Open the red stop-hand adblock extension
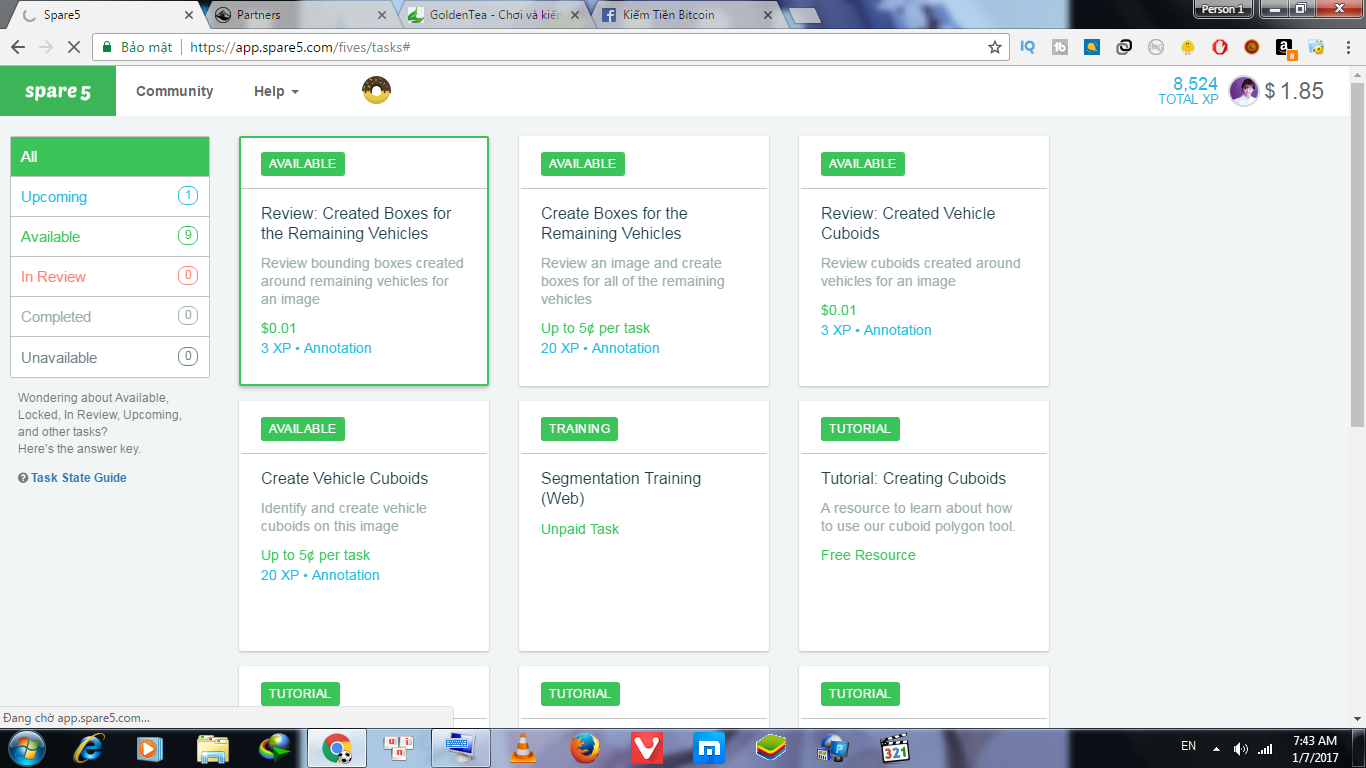1366x768 pixels. pyautogui.click(x=1220, y=47)
